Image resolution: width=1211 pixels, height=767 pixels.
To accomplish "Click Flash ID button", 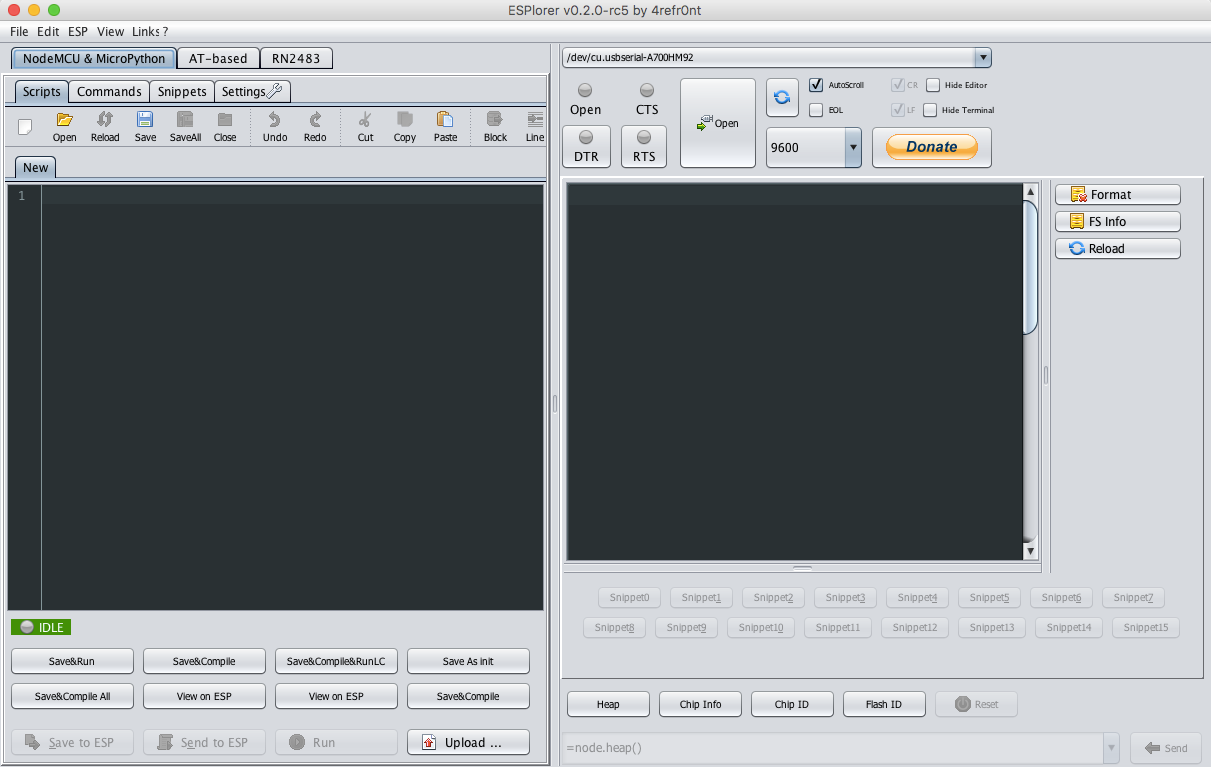I will point(884,704).
